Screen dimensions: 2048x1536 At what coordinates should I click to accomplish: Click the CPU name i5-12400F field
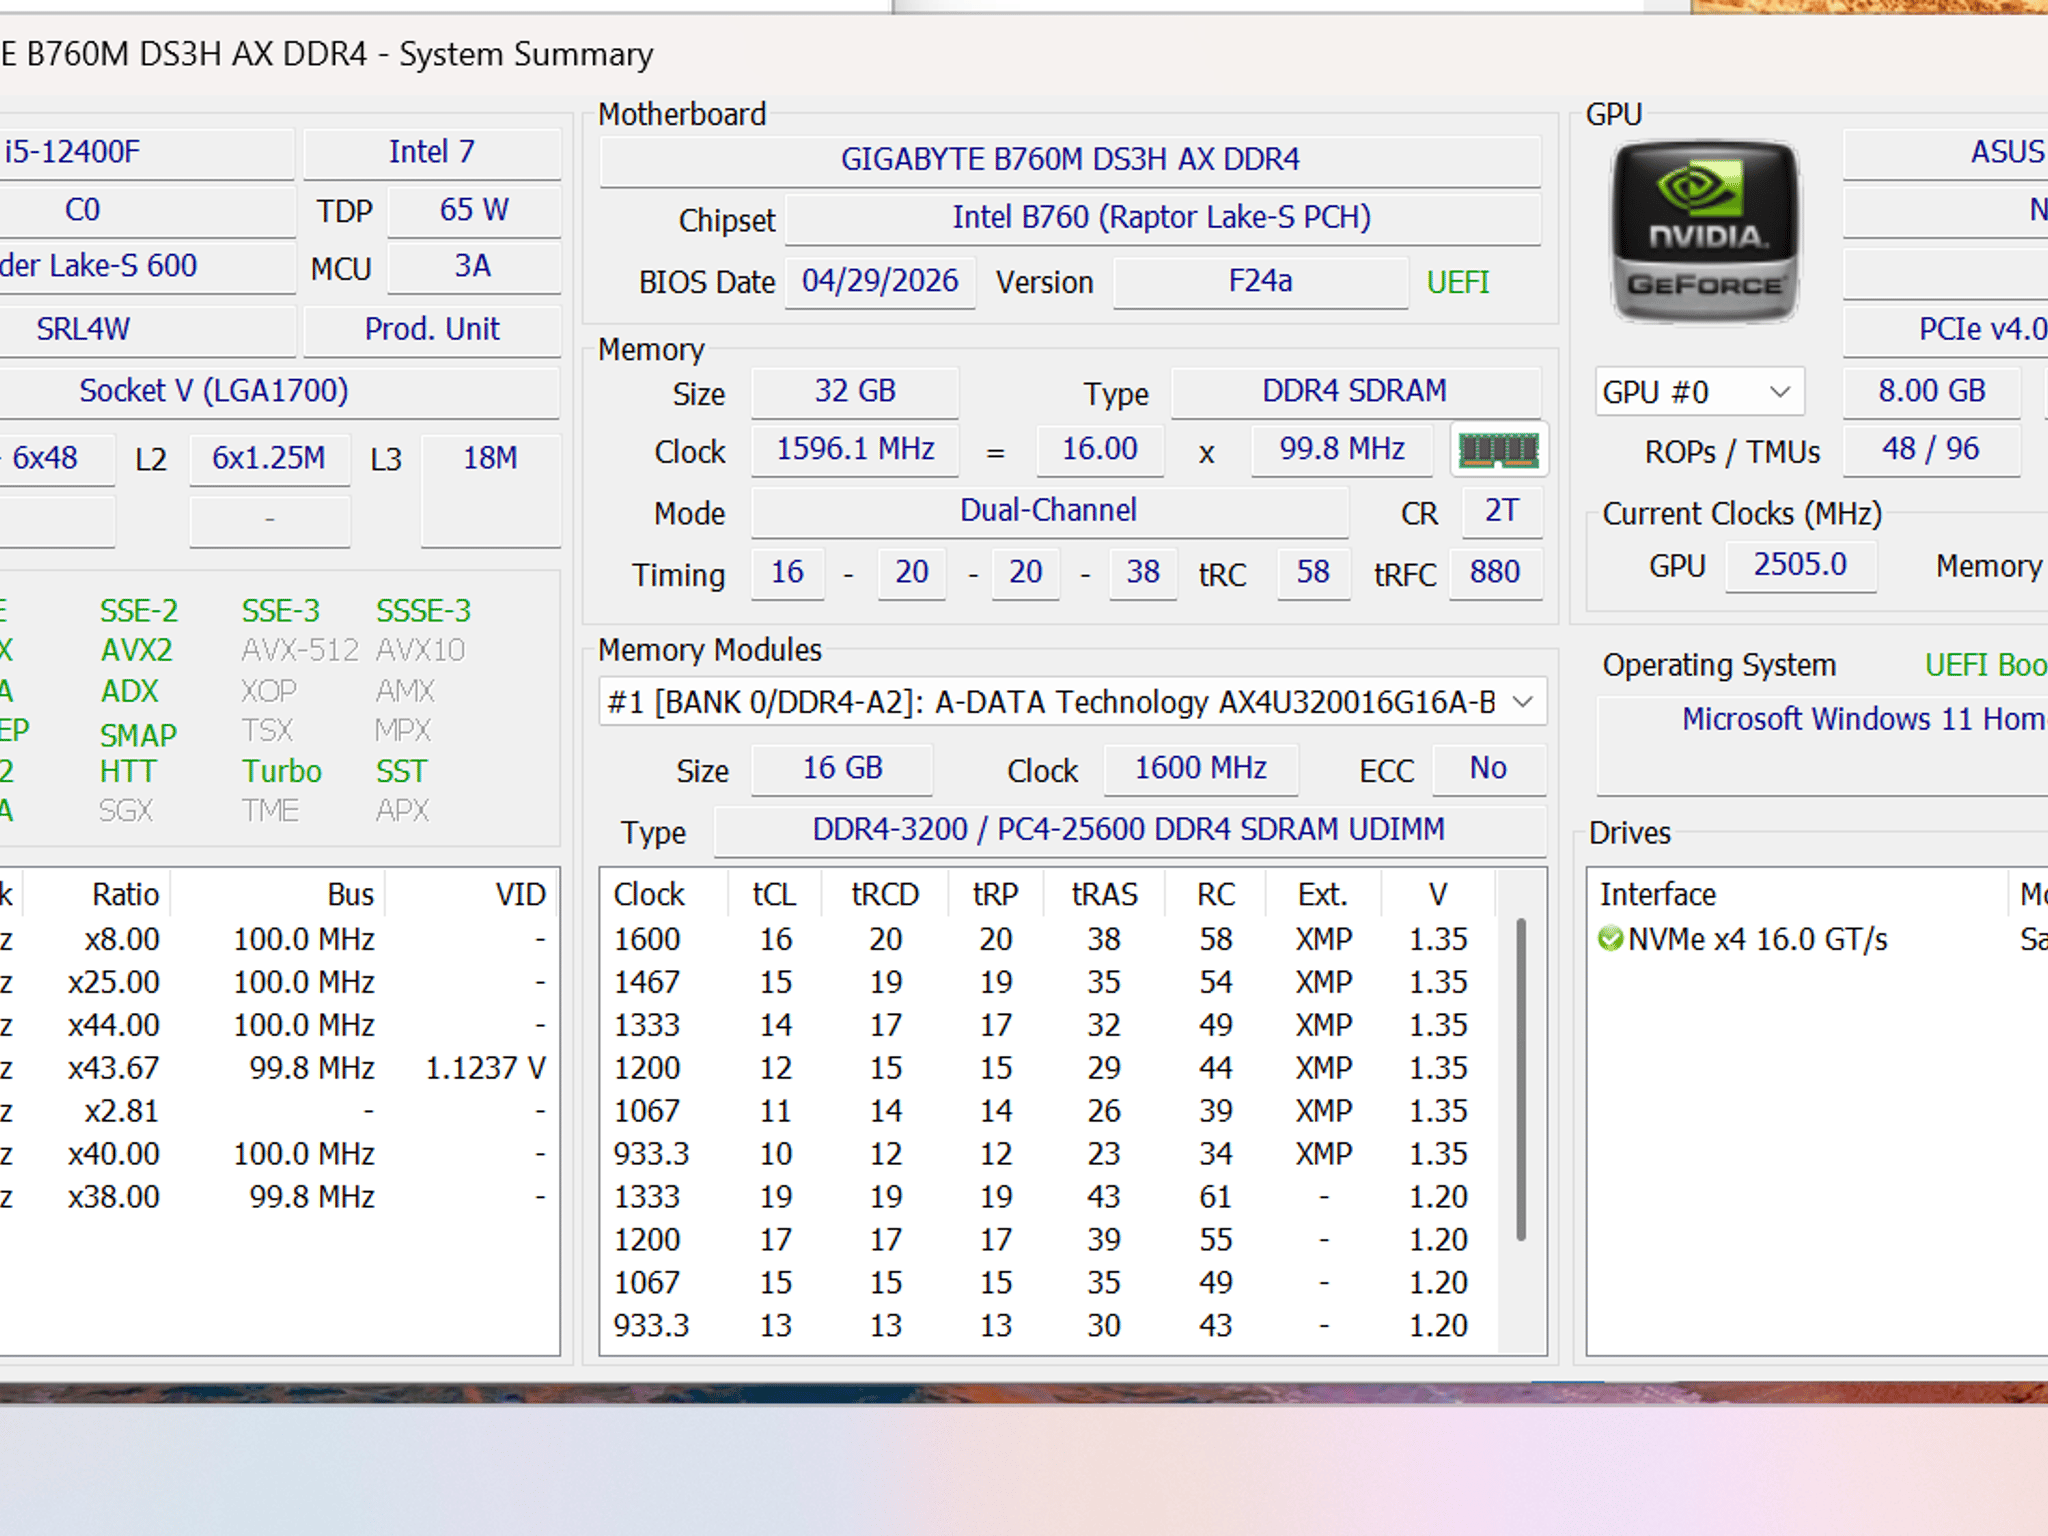(x=146, y=152)
